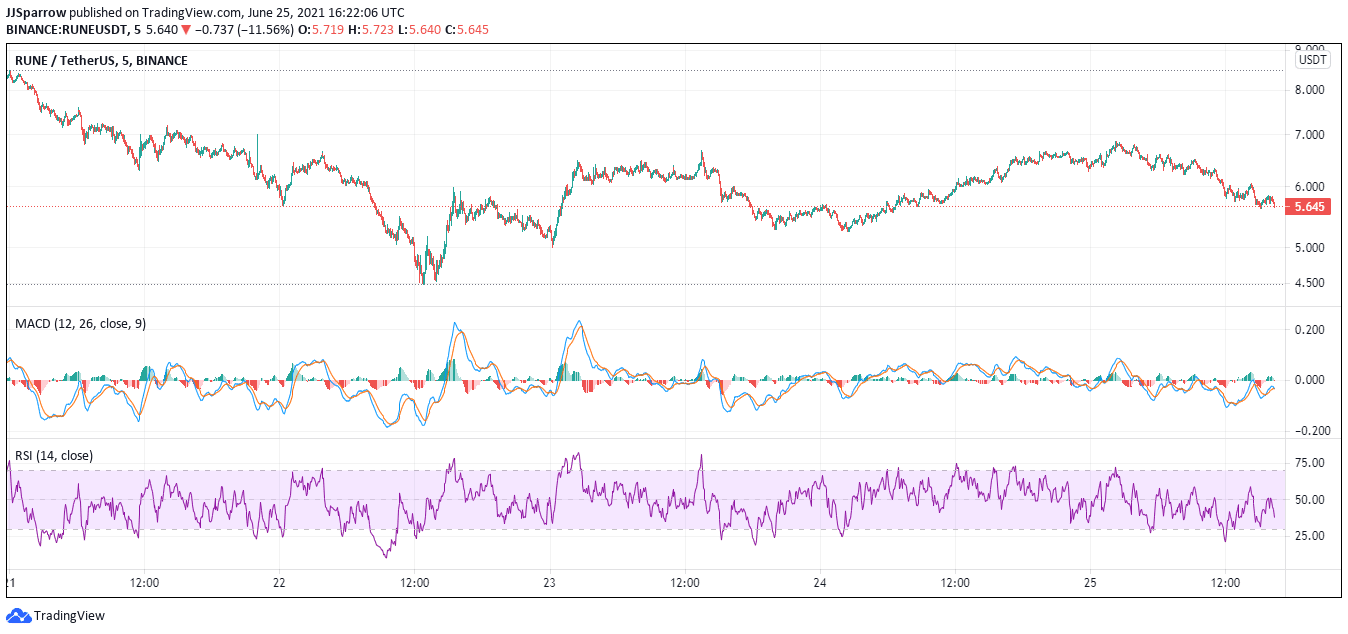Image resolution: width=1348 pixels, height=634 pixels.
Task: Click the H:5.723 high value in header
Action: 373,28
